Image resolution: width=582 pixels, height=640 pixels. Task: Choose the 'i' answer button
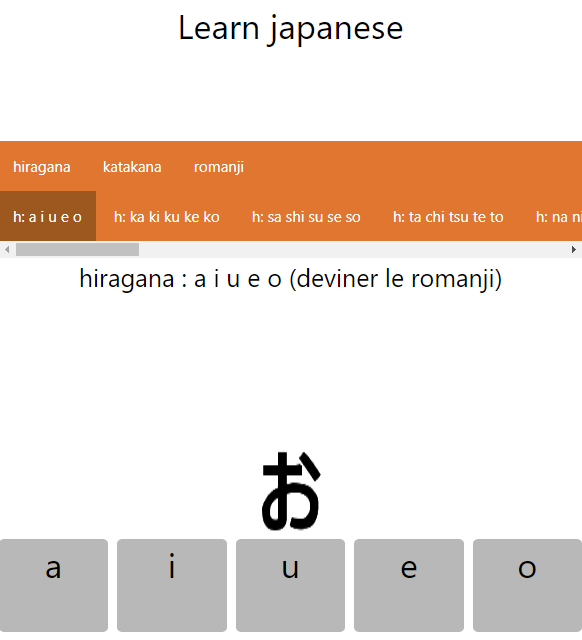tap(172, 585)
